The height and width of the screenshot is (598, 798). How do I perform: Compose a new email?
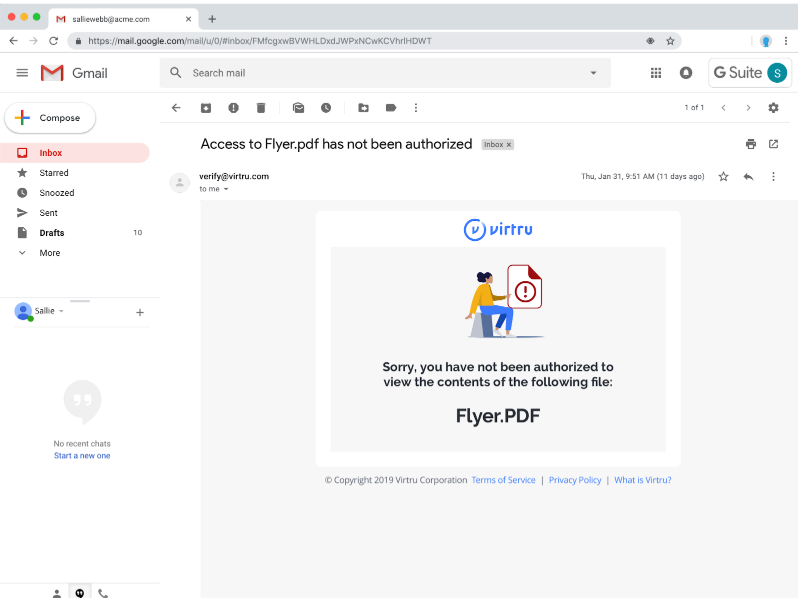coord(50,118)
